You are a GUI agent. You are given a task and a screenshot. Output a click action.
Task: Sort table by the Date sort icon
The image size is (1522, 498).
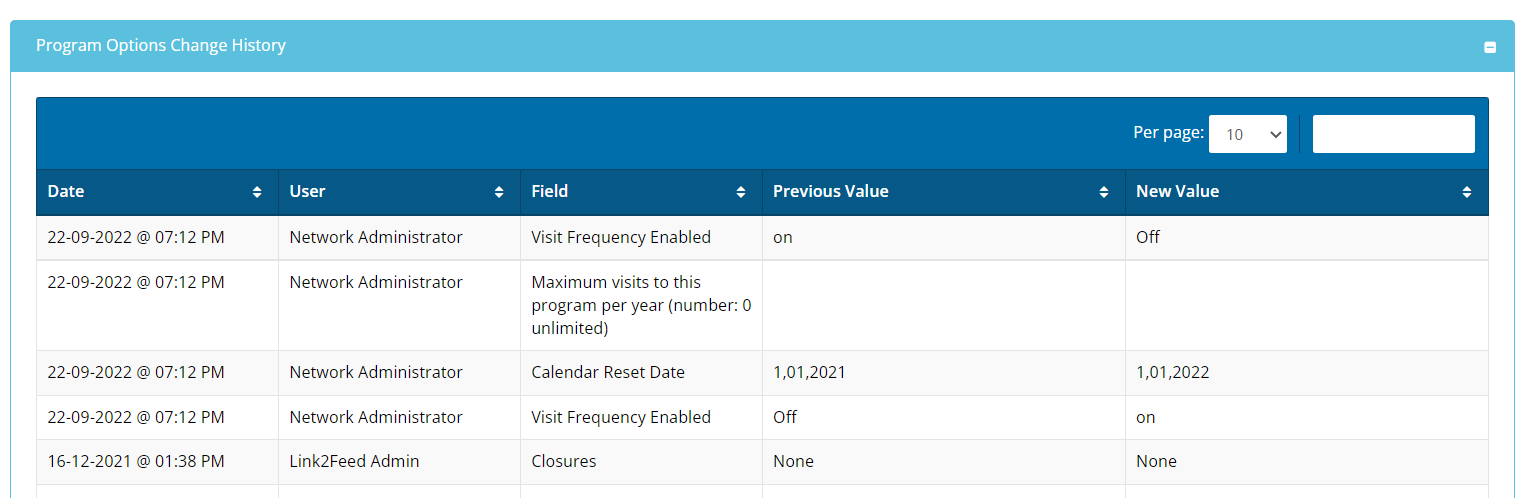(257, 192)
